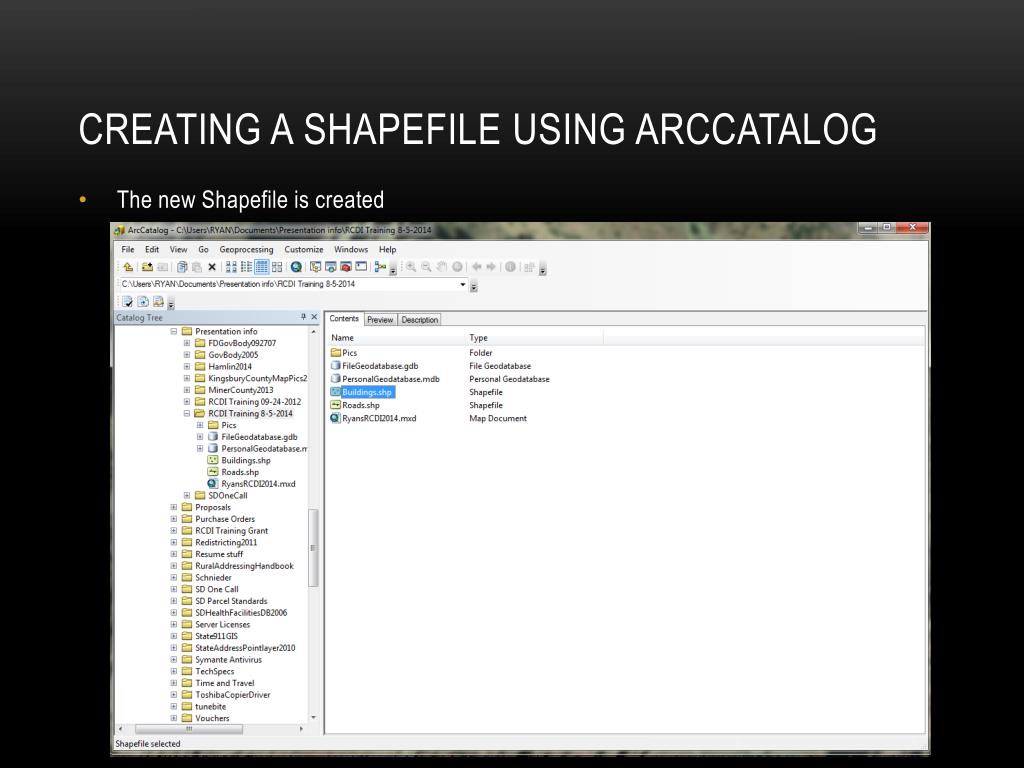Pin the Catalog Tree panel
This screenshot has width=1024, height=768.
(303, 317)
